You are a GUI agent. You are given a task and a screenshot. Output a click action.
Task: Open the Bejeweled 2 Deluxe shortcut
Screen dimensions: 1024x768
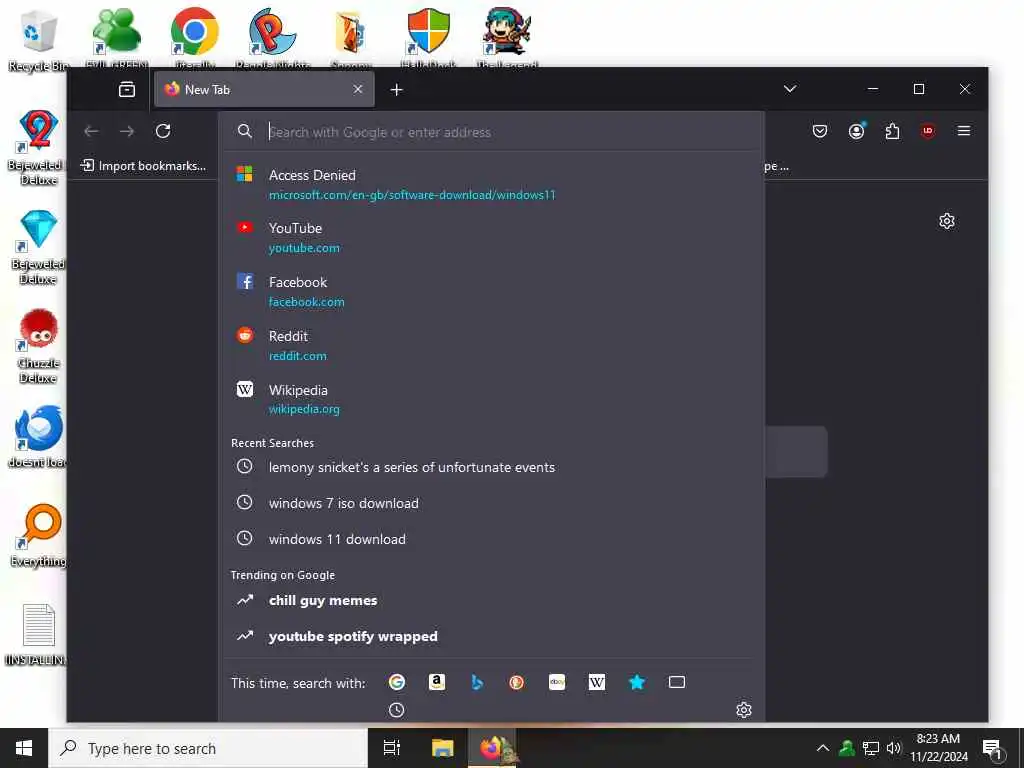(39, 148)
